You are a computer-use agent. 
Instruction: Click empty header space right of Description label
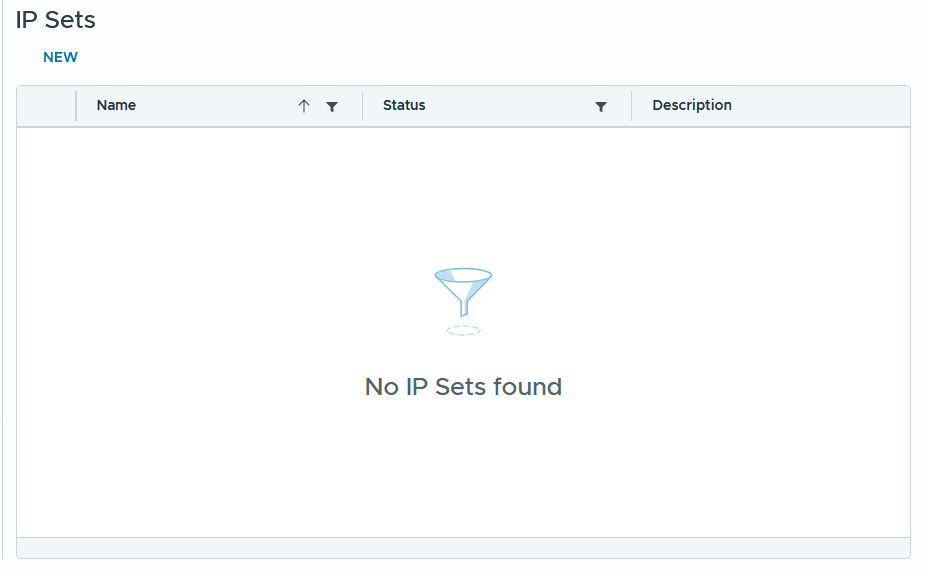click(821, 106)
